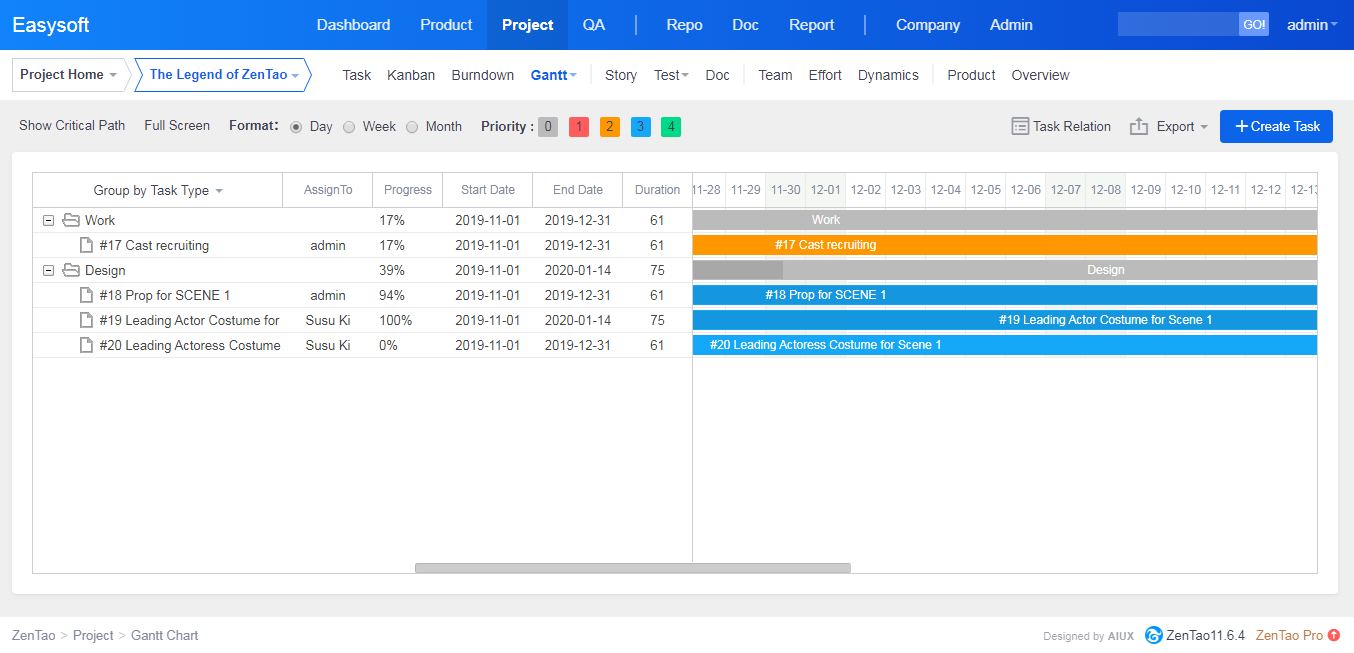Viewport: 1354px width, 653px height.
Task: Click the Show Critical Path link
Action: click(72, 126)
